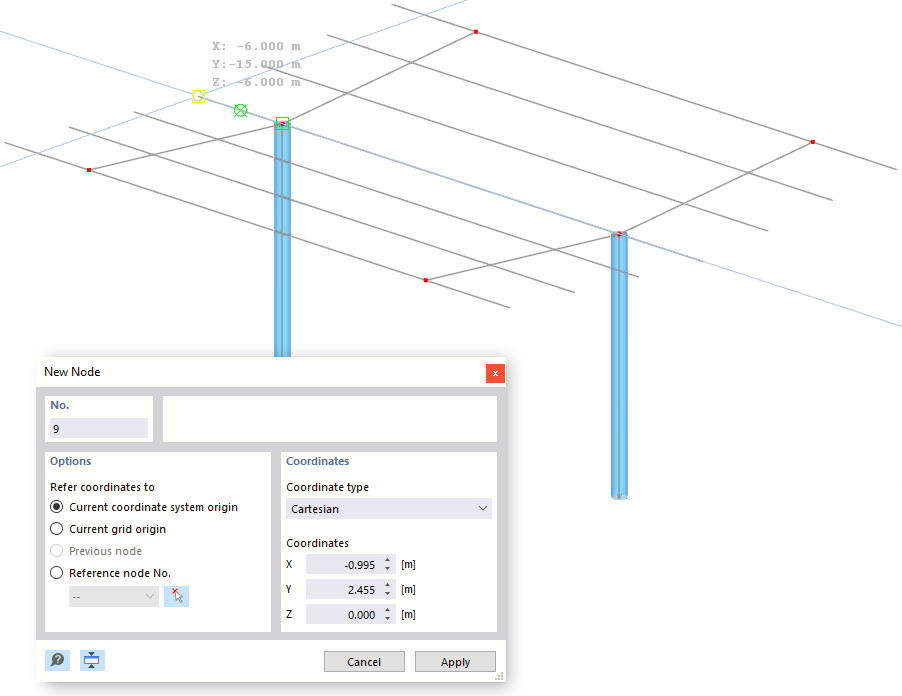The image size is (902, 696).
Task: Click the green snap node at left column top
Action: 282,124
